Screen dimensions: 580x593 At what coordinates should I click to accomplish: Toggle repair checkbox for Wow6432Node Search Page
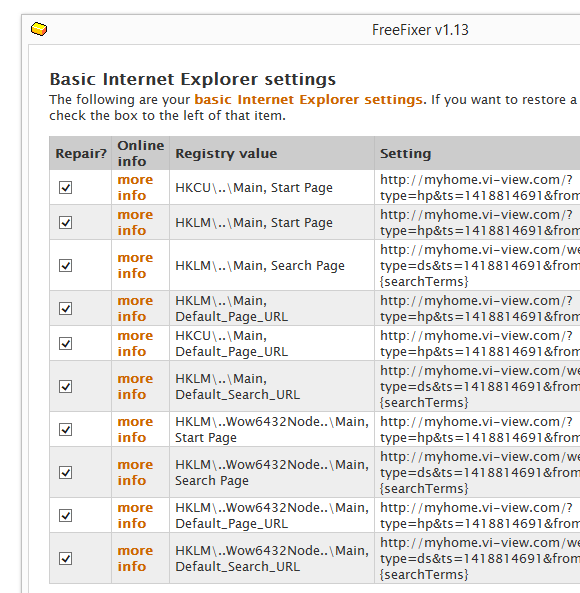65,472
